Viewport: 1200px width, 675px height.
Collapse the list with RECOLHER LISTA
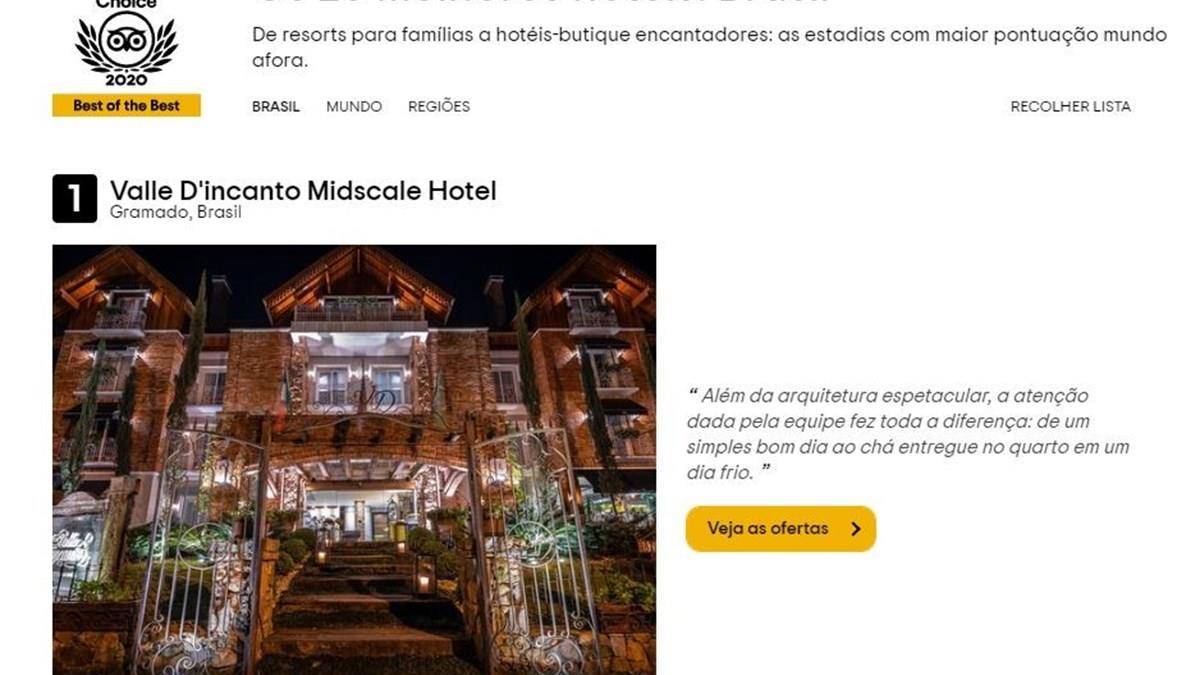[1070, 106]
